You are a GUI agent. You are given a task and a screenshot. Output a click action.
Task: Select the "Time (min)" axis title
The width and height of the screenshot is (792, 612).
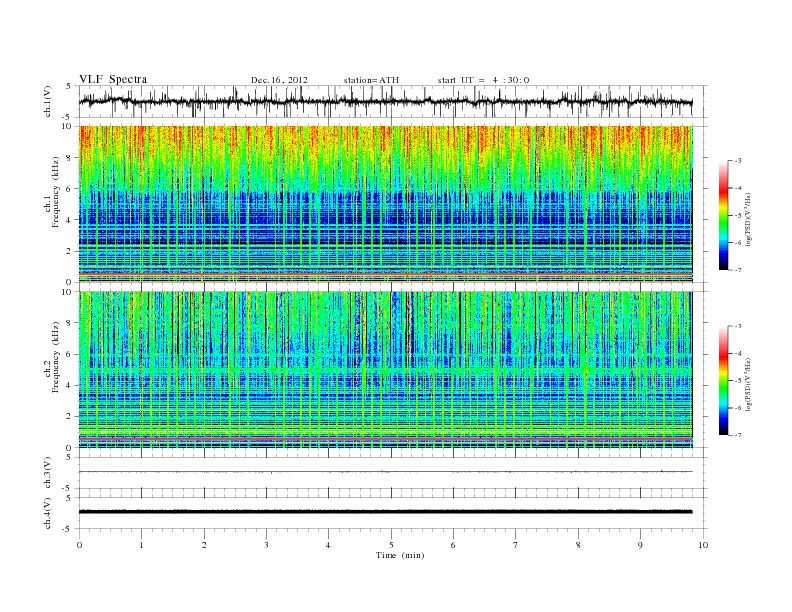400,555
